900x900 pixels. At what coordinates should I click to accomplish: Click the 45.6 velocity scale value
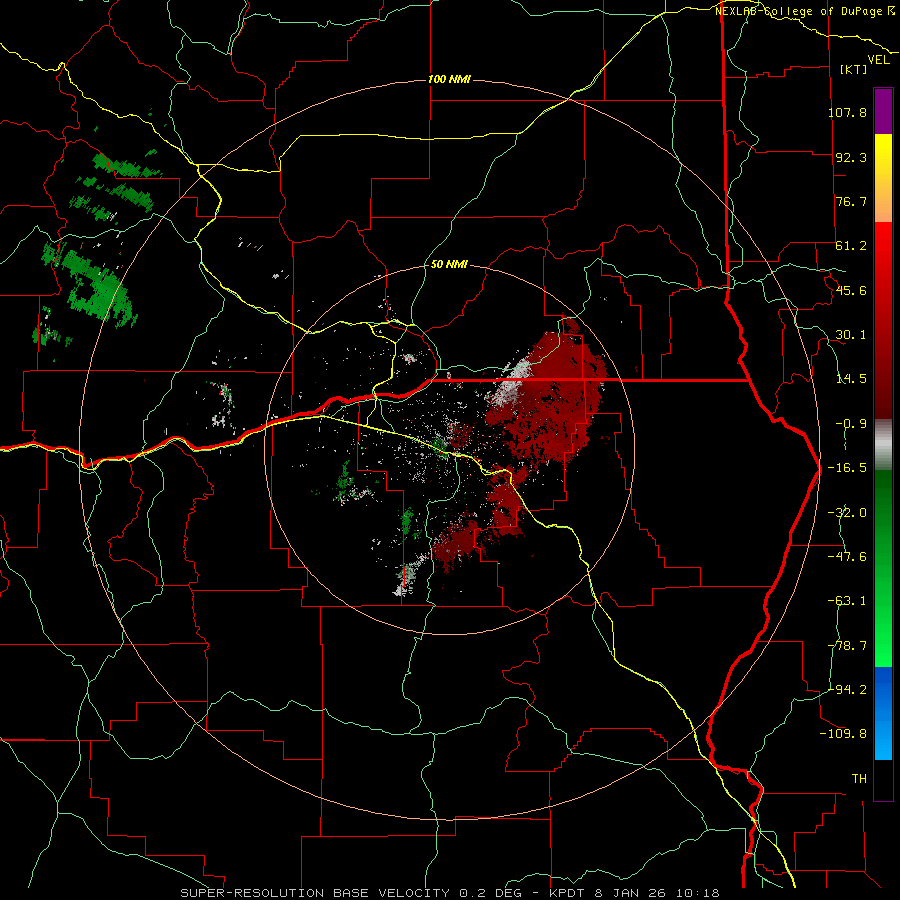tap(851, 290)
